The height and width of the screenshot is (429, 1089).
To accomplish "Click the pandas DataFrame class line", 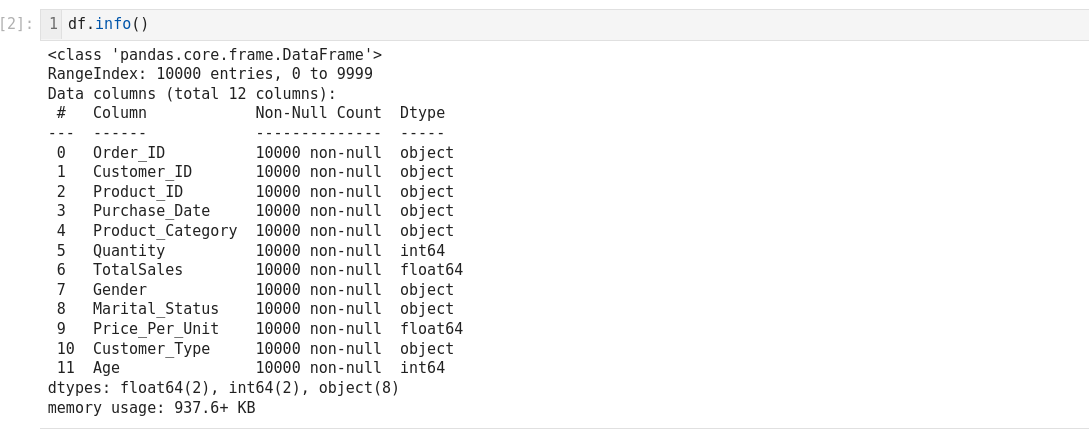I will pos(214,55).
